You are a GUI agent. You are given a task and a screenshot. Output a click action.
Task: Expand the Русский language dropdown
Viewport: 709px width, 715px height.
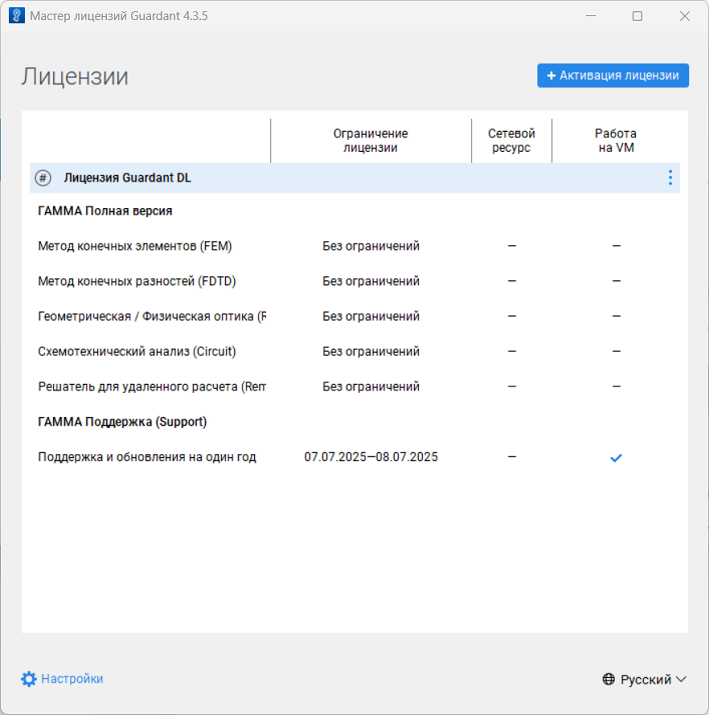(x=645, y=680)
